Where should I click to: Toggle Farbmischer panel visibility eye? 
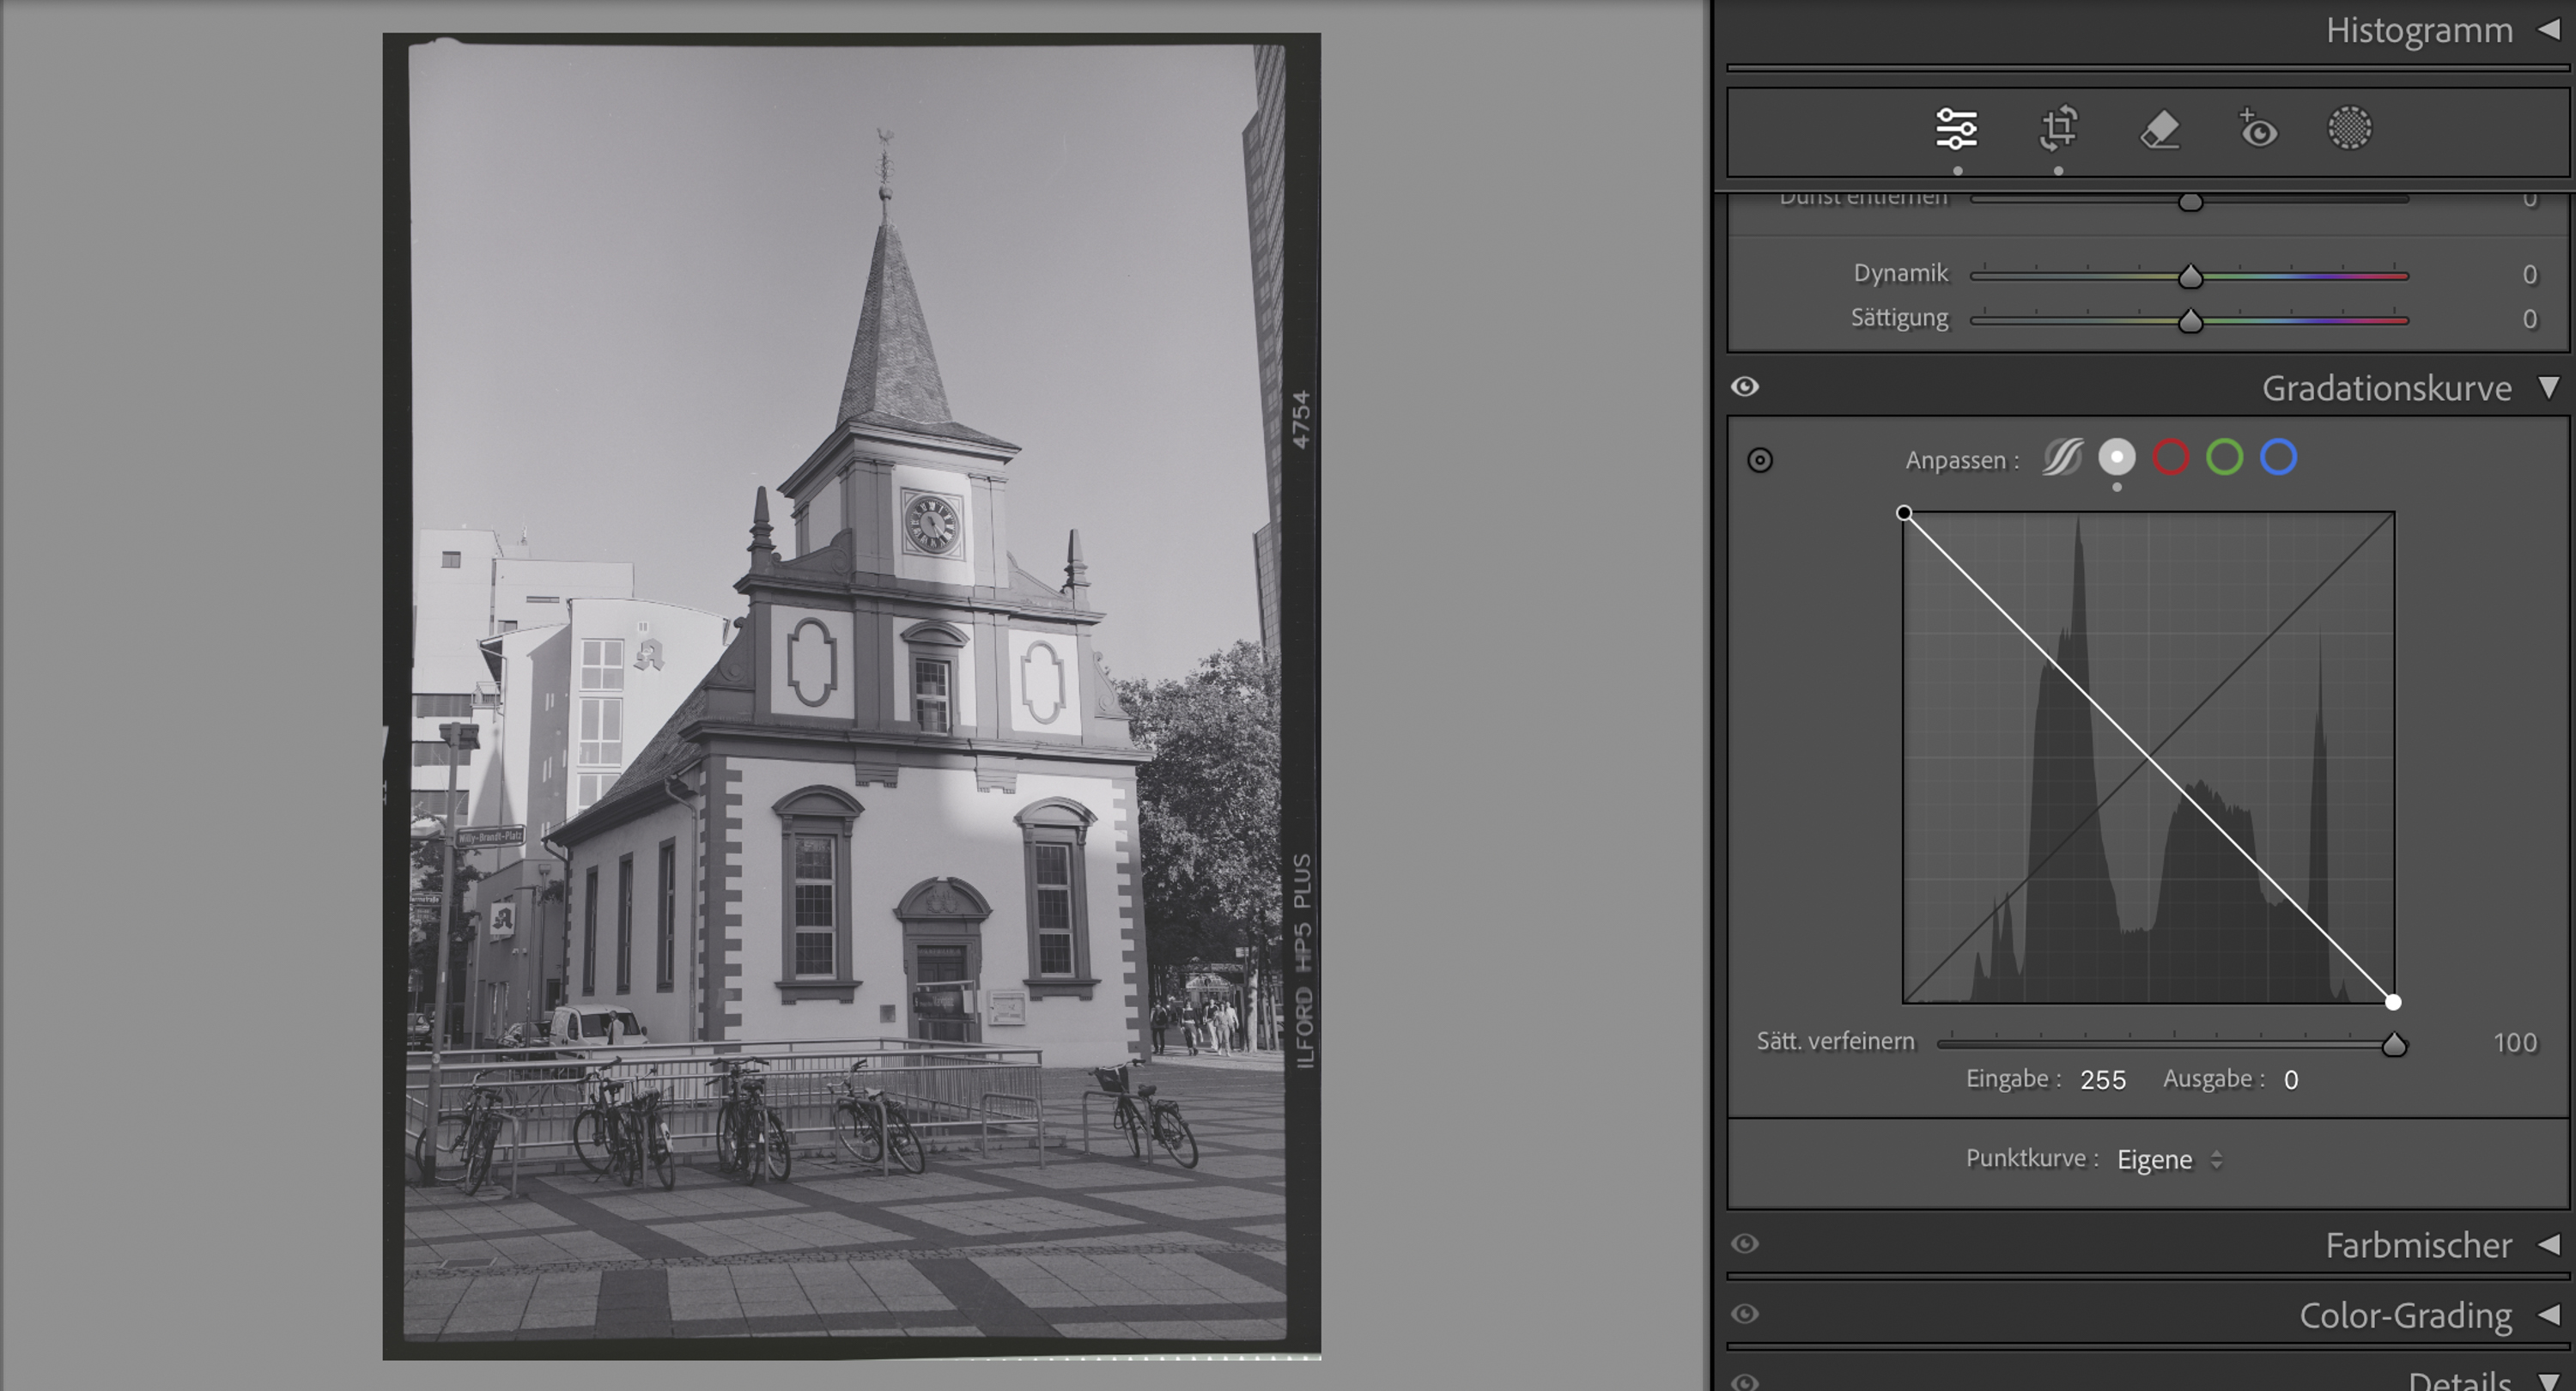point(1745,1243)
